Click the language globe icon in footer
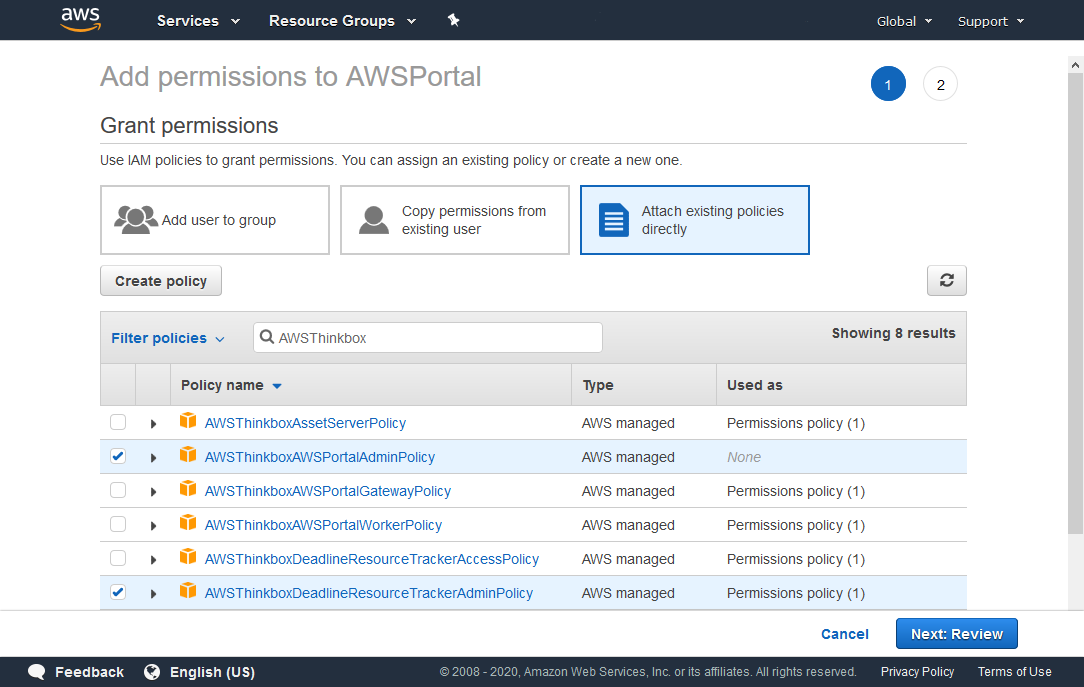 (x=152, y=672)
